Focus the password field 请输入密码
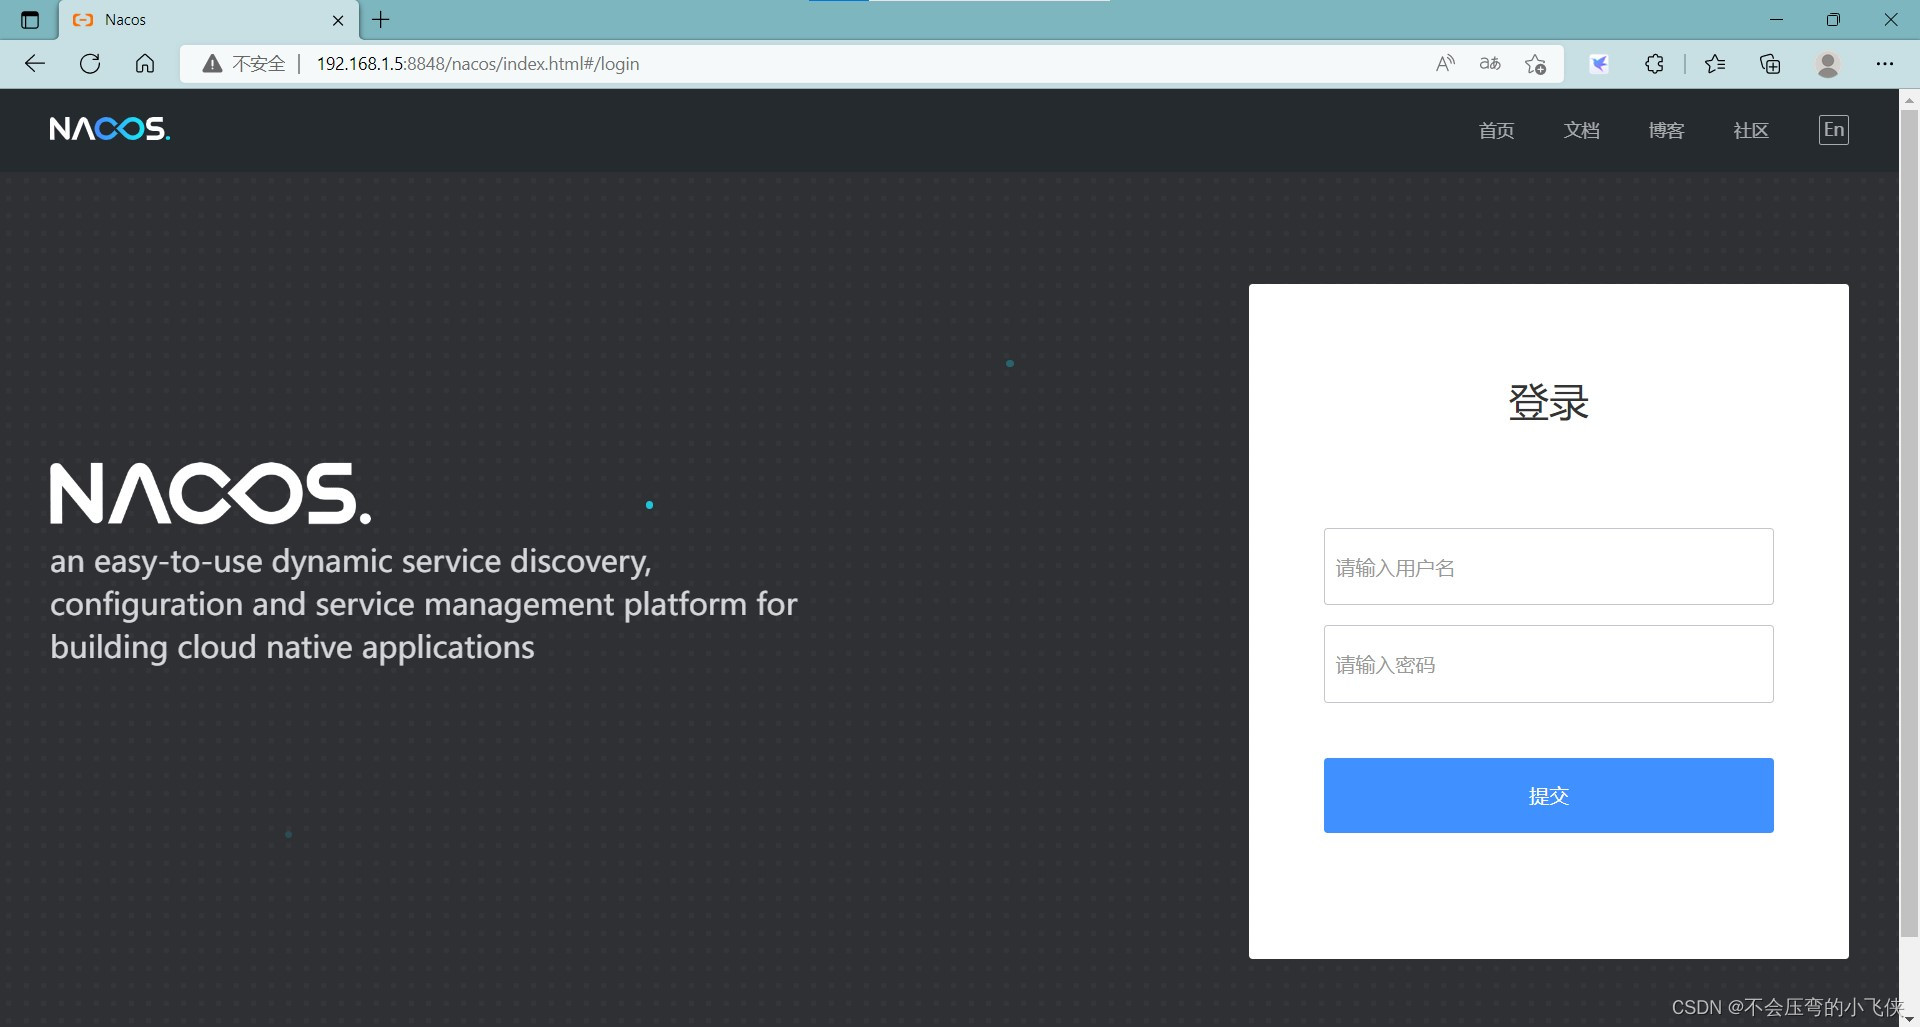Screen dimensions: 1920x1027 tap(1548, 664)
